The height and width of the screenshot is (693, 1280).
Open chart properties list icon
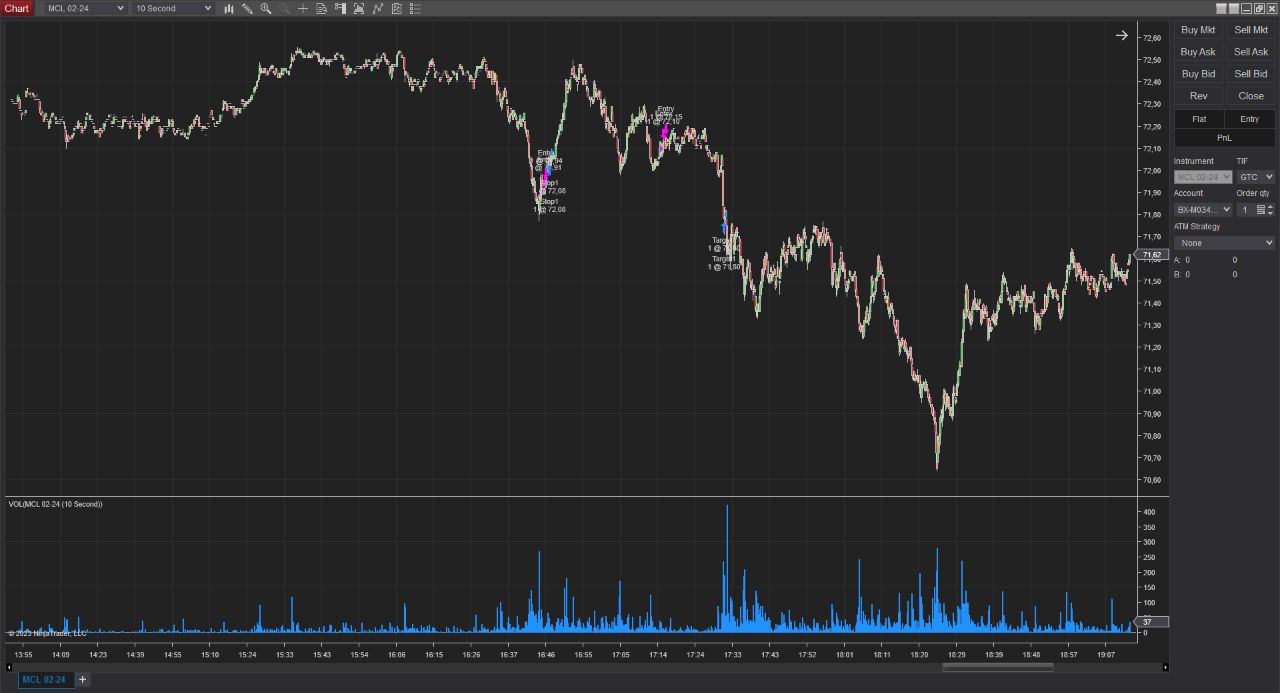[415, 8]
